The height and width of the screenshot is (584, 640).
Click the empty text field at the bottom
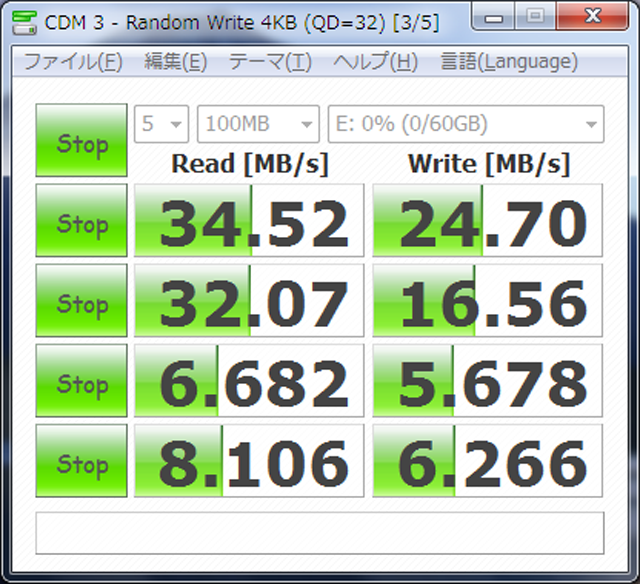[319, 533]
